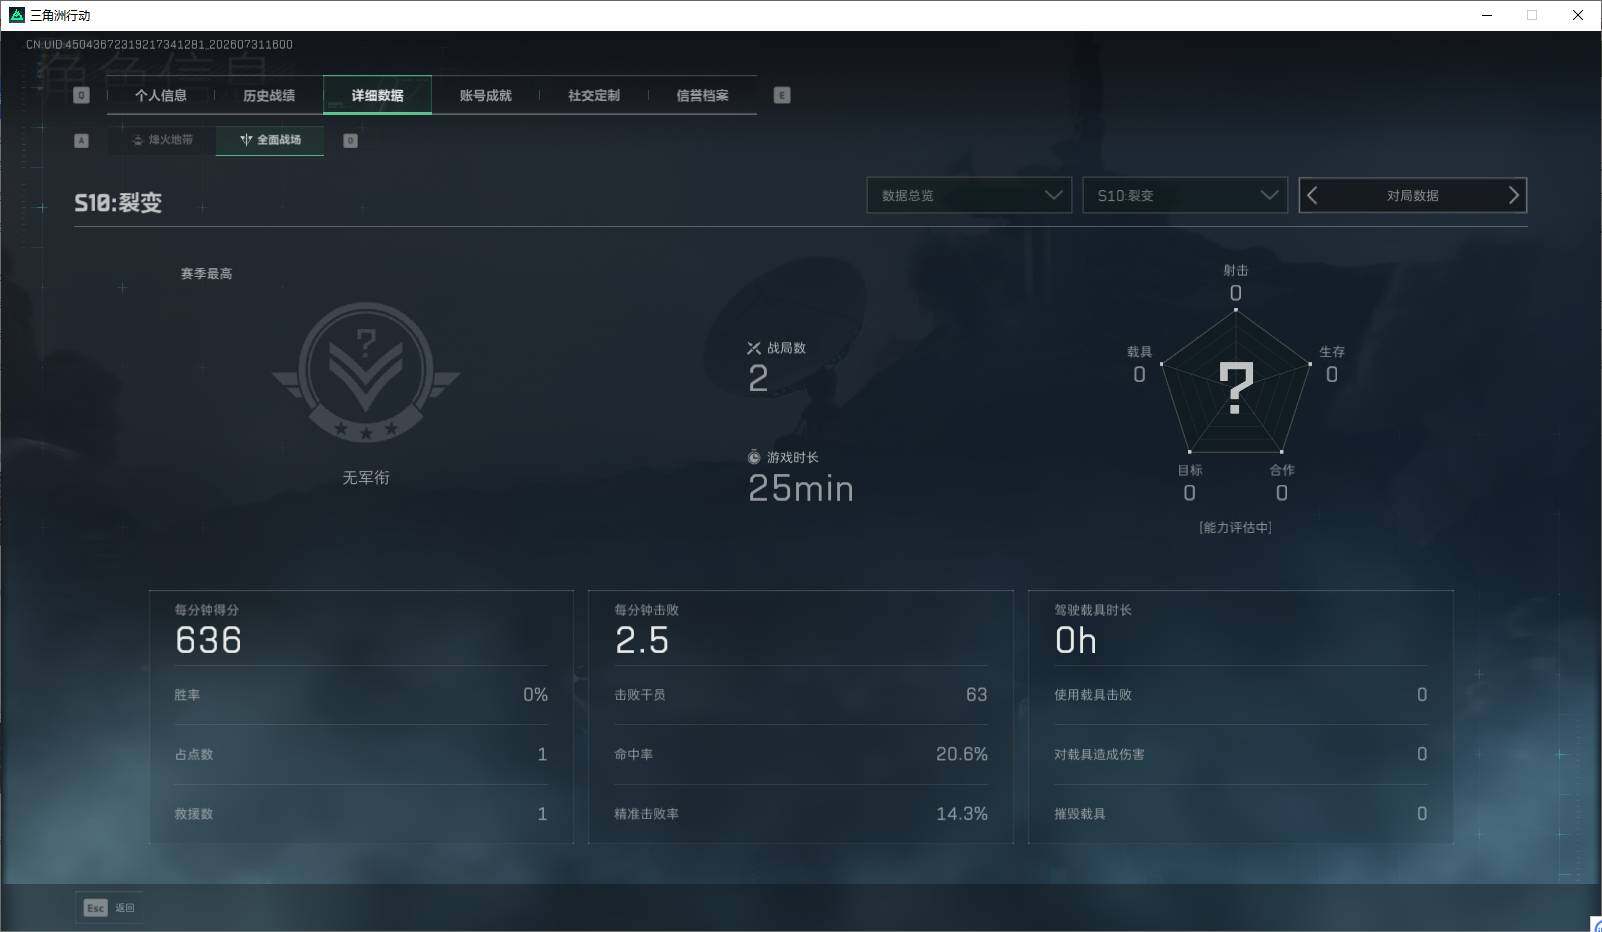The width and height of the screenshot is (1602, 932).
Task: Expand the 数据总览 dropdown
Action: 969,195
